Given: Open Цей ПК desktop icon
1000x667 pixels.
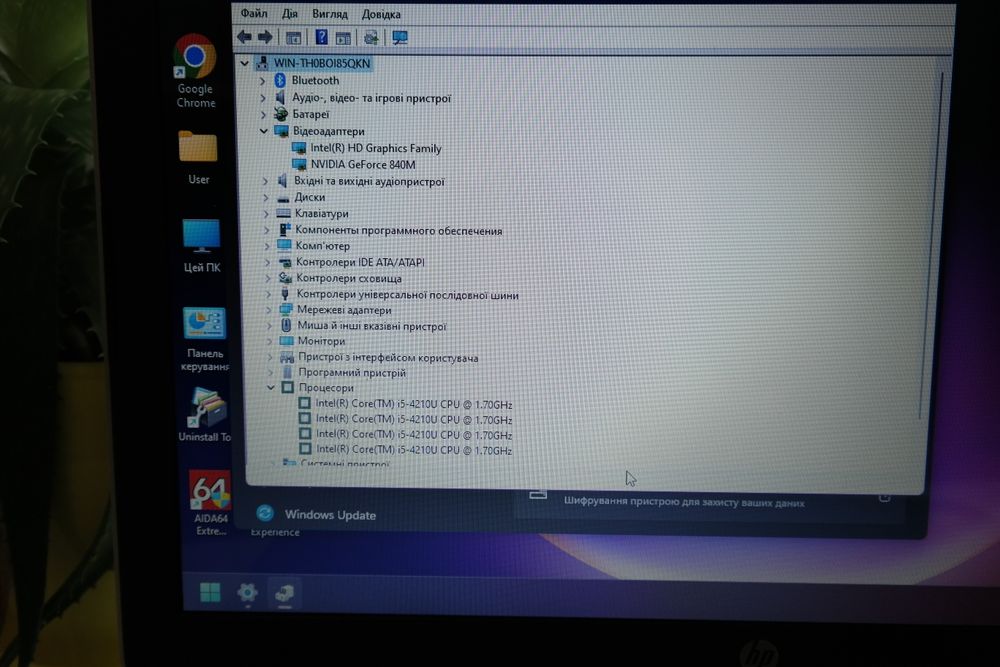Looking at the screenshot, I should (x=202, y=246).
